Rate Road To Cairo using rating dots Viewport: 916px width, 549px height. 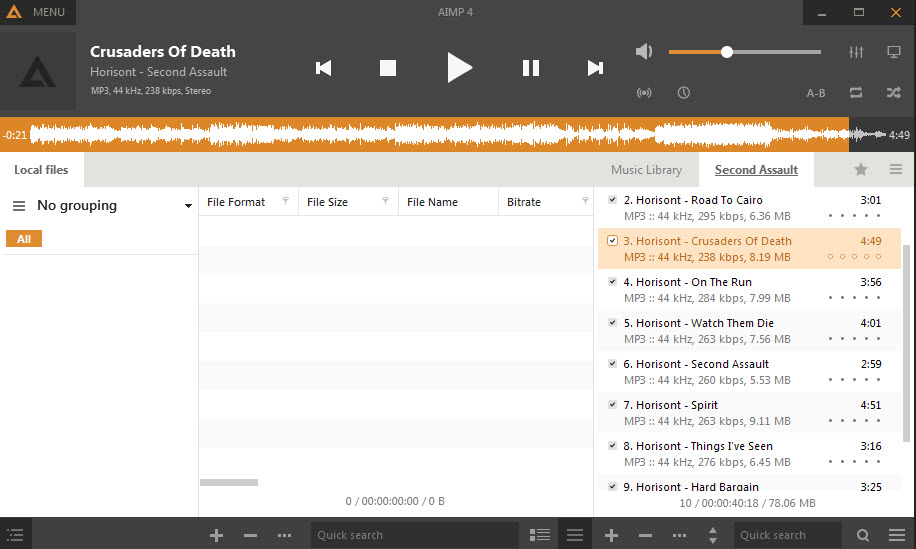[x=854, y=216]
